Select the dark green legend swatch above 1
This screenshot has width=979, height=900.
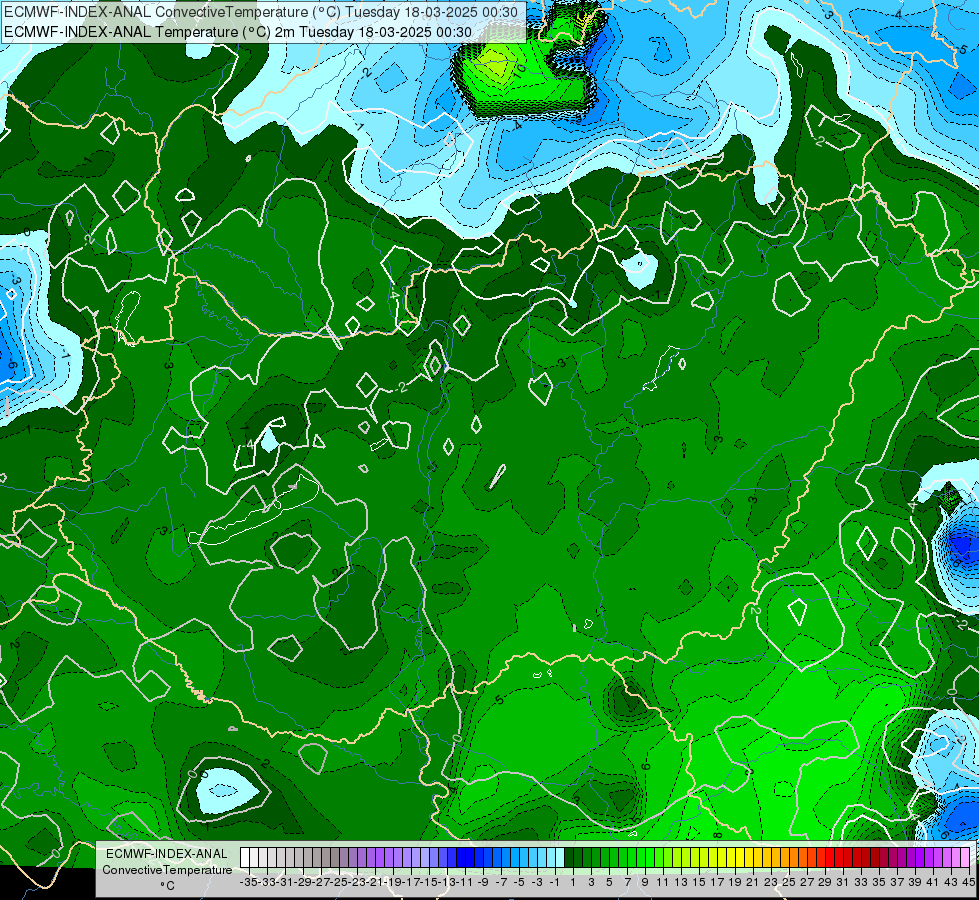coord(569,858)
